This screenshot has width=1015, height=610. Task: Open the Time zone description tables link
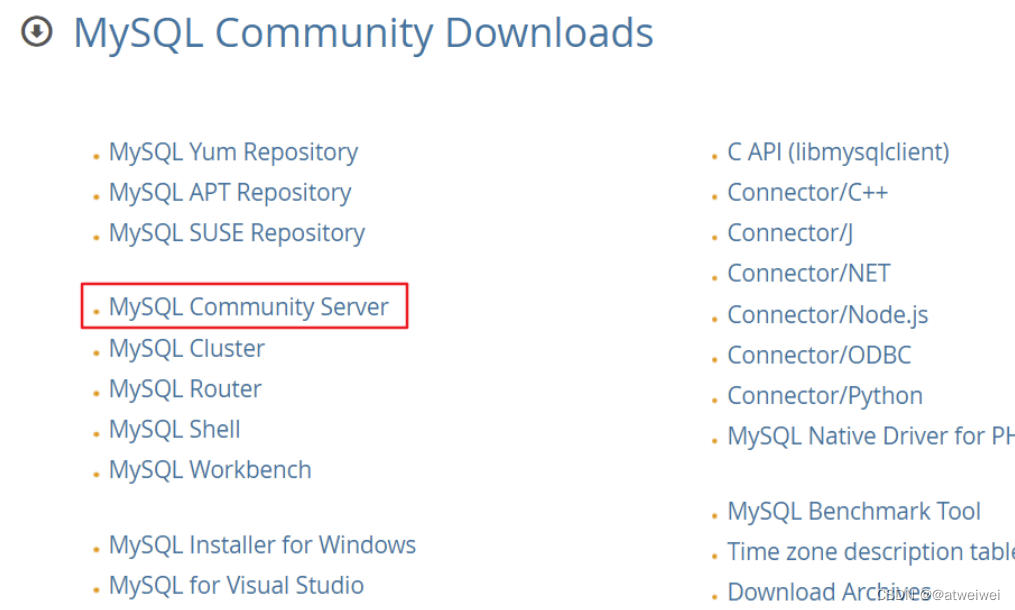click(871, 552)
